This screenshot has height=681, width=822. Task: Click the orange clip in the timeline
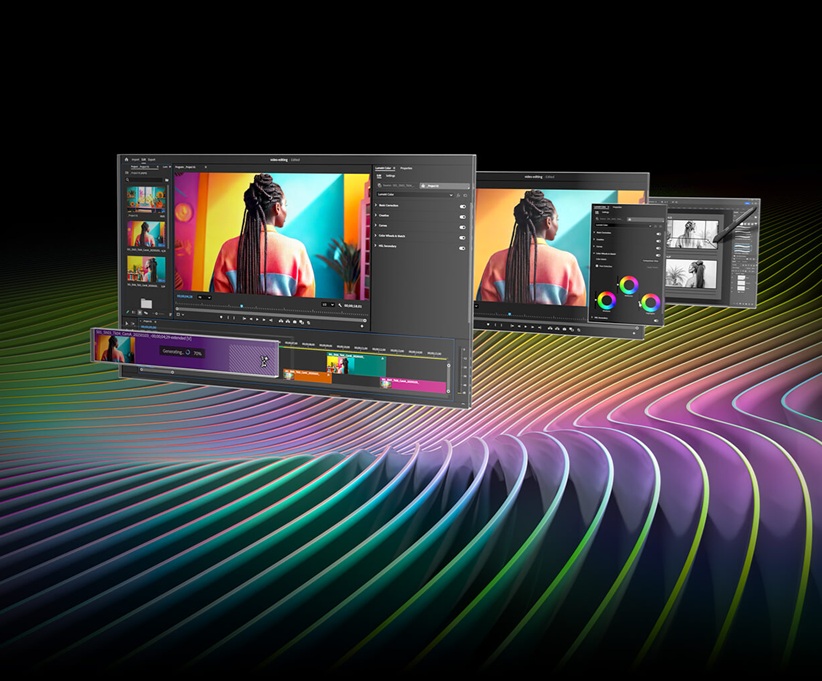tap(309, 377)
